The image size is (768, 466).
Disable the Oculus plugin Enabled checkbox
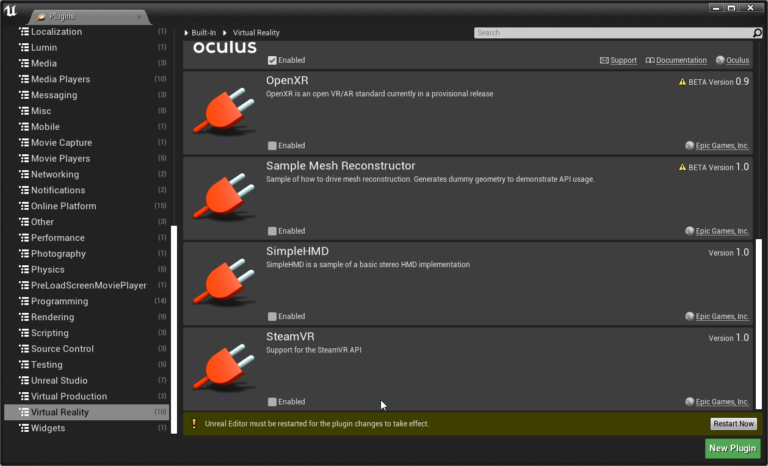tap(272, 60)
